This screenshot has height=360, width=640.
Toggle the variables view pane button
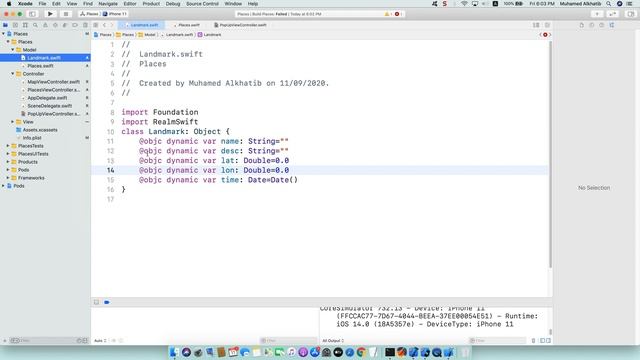pyautogui.click(x=542, y=340)
